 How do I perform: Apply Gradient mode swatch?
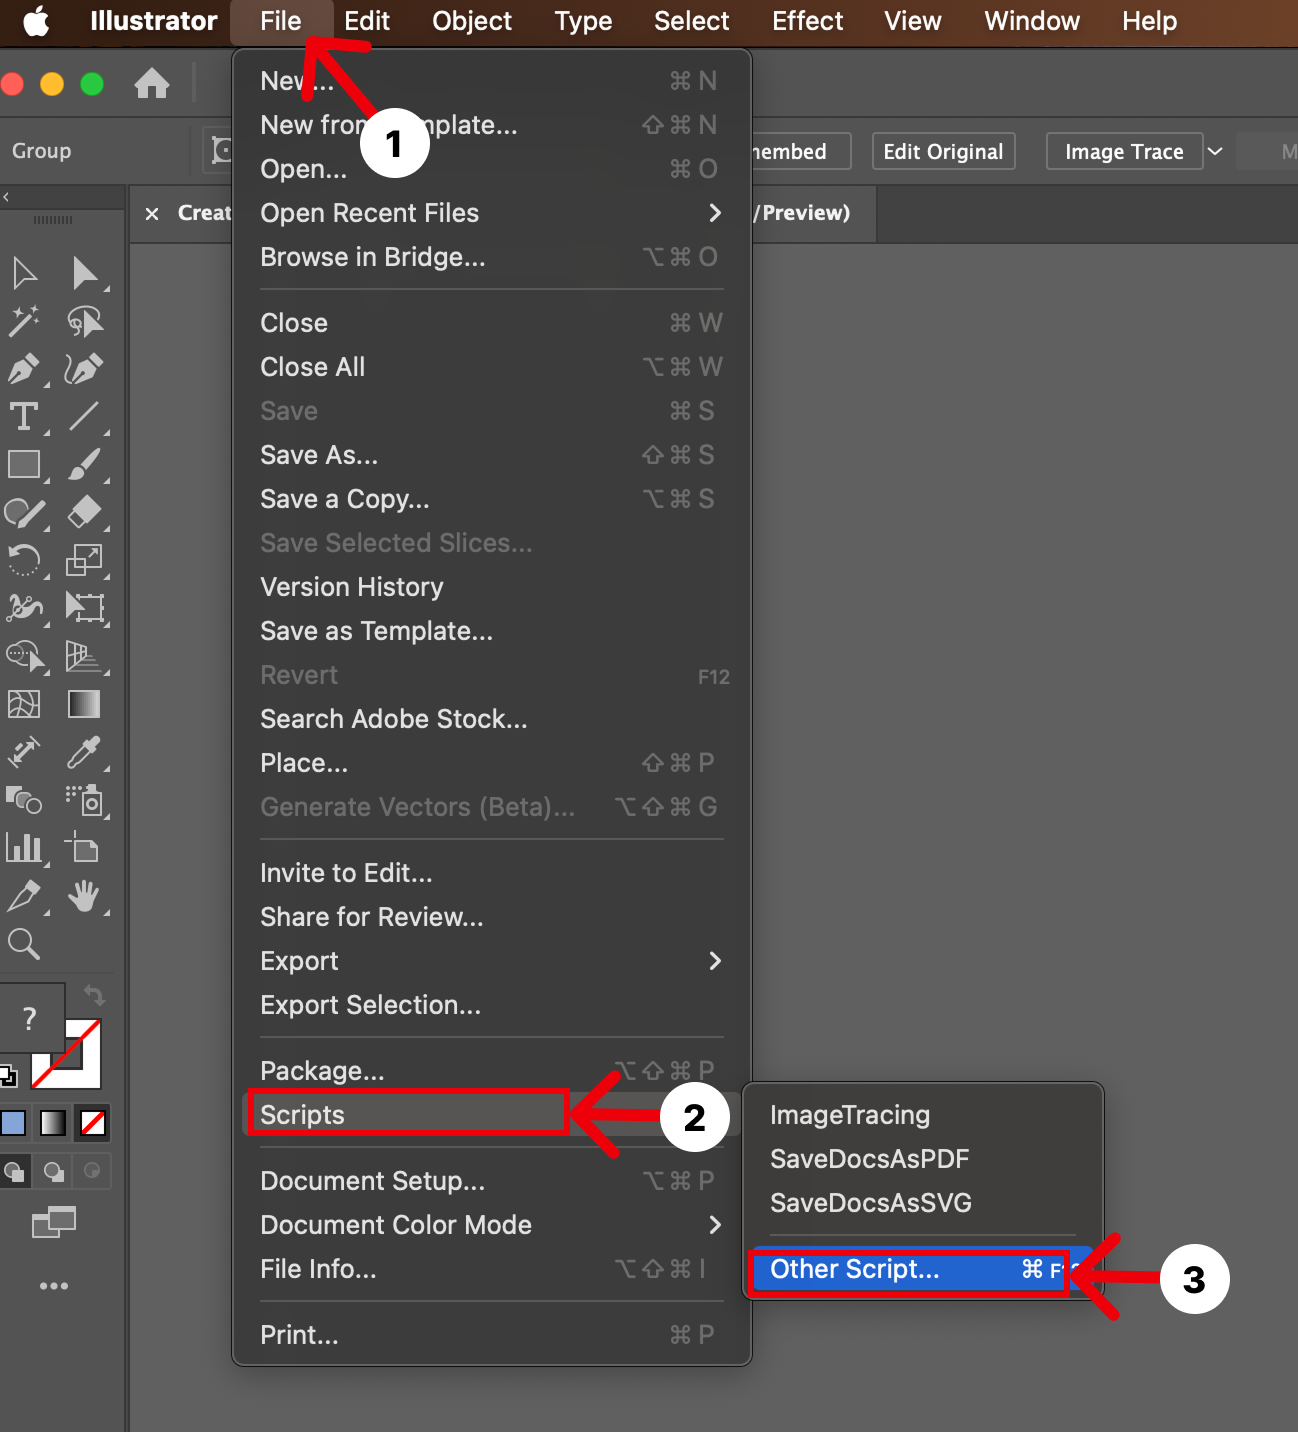click(53, 1123)
